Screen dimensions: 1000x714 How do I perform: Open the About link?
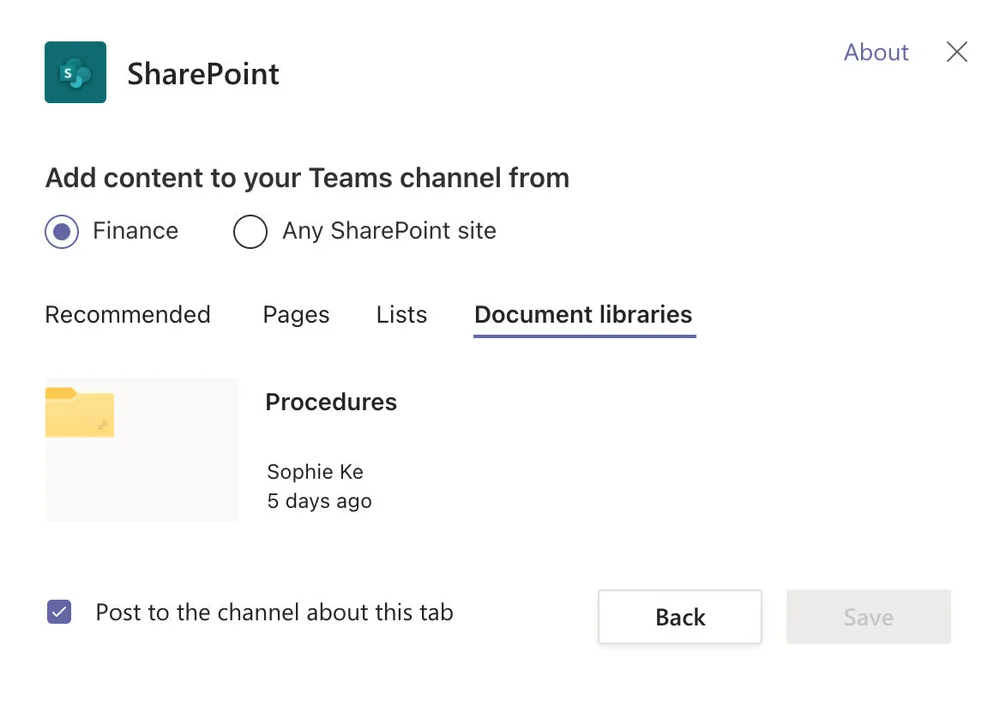coord(875,52)
